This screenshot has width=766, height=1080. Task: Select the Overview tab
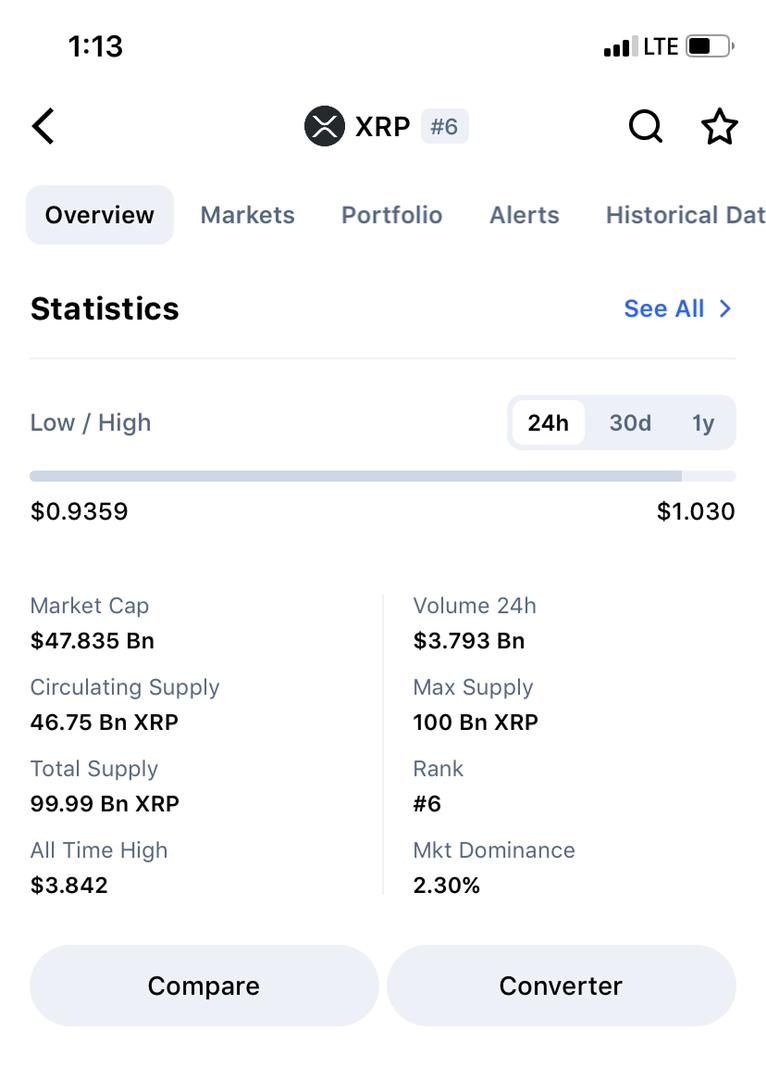[100, 215]
